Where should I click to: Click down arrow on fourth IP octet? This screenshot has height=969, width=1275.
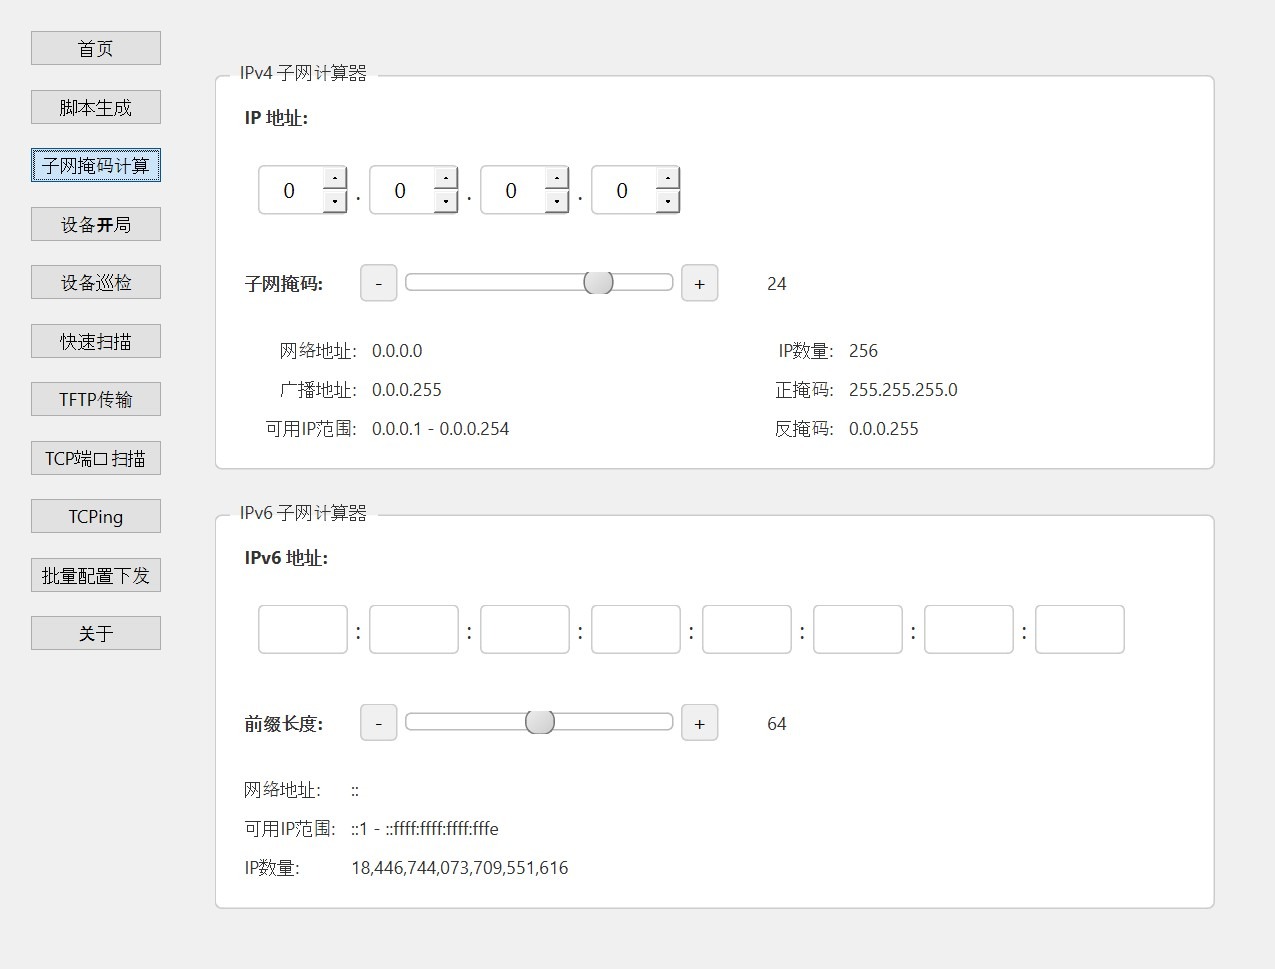click(x=668, y=202)
